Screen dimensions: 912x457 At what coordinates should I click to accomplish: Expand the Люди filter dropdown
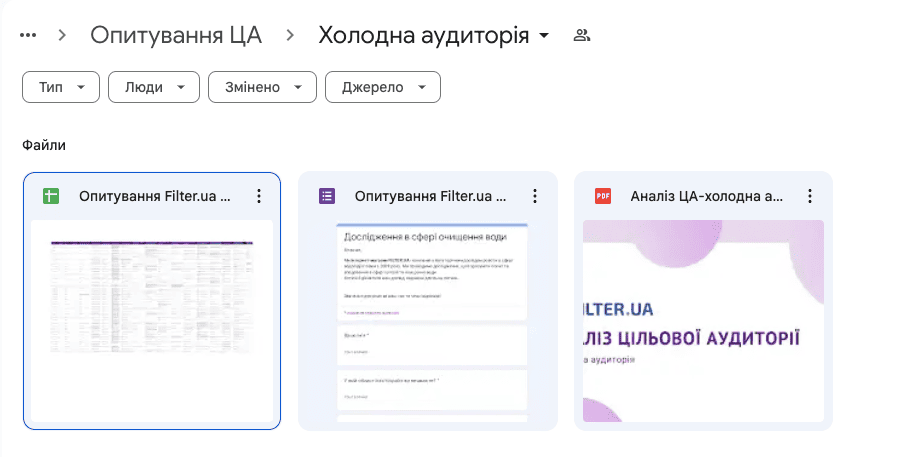click(154, 87)
